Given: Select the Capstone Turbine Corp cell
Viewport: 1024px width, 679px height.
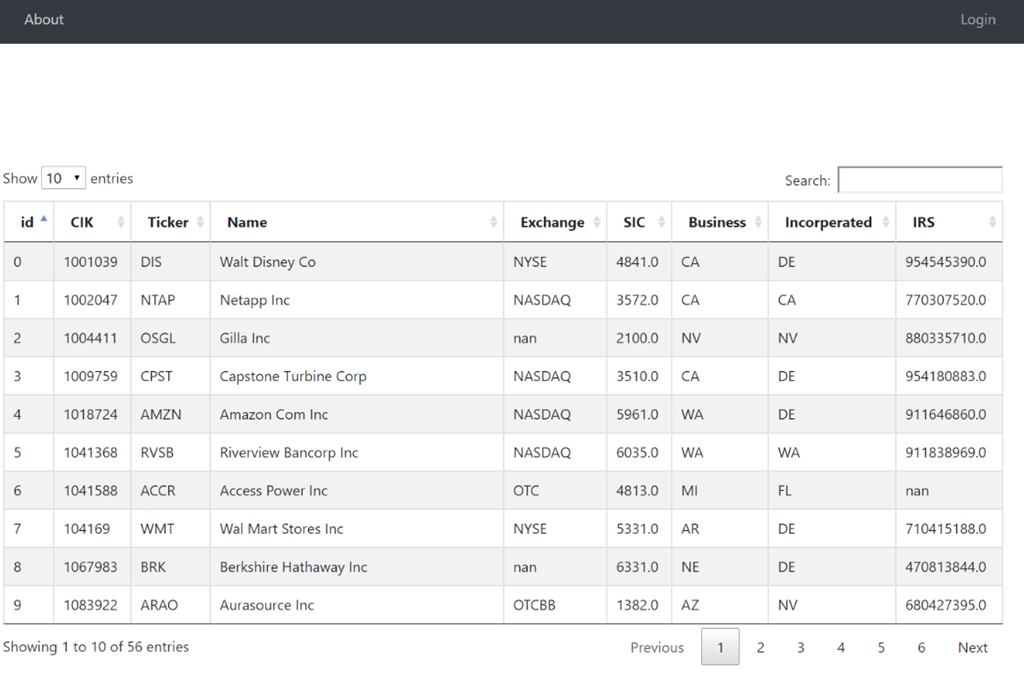Looking at the screenshot, I should (357, 376).
